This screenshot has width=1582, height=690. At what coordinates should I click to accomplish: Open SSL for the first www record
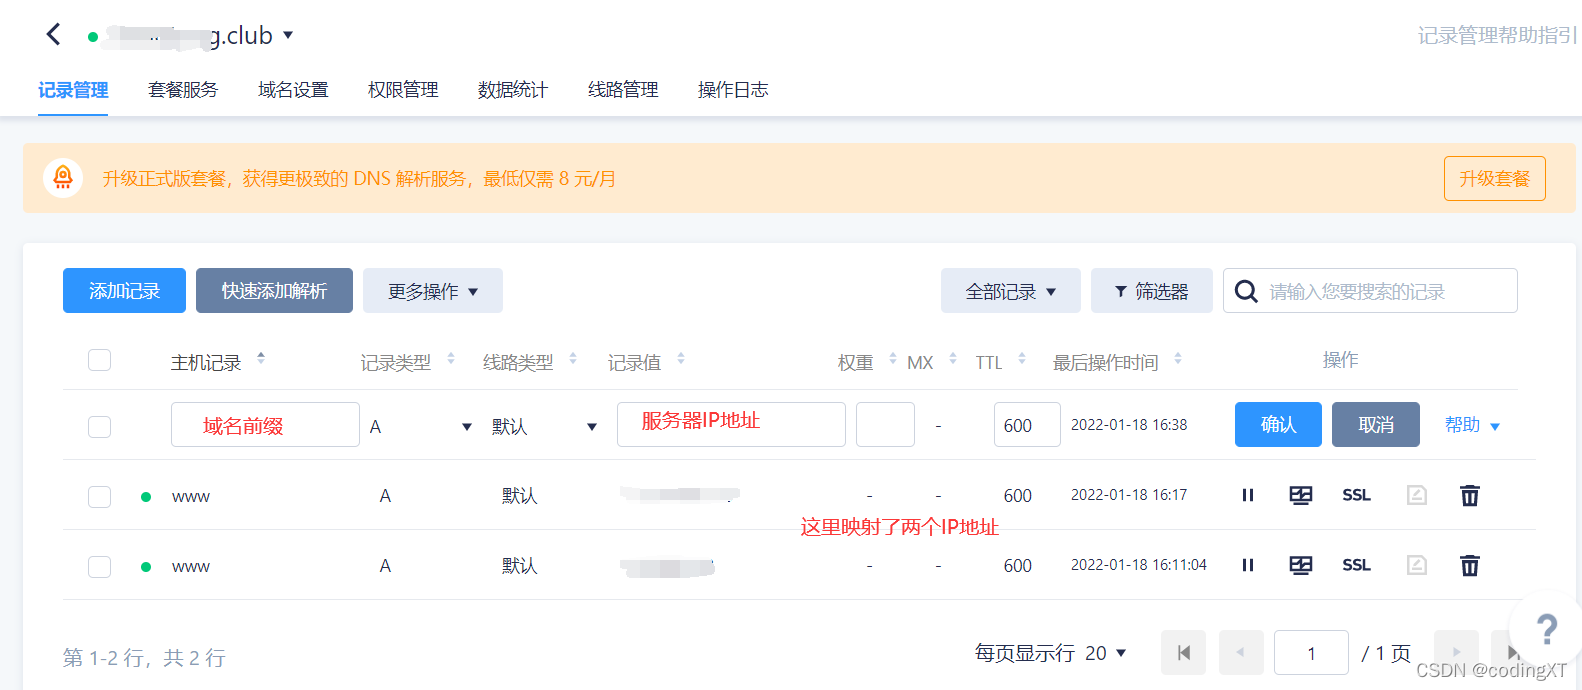1356,495
